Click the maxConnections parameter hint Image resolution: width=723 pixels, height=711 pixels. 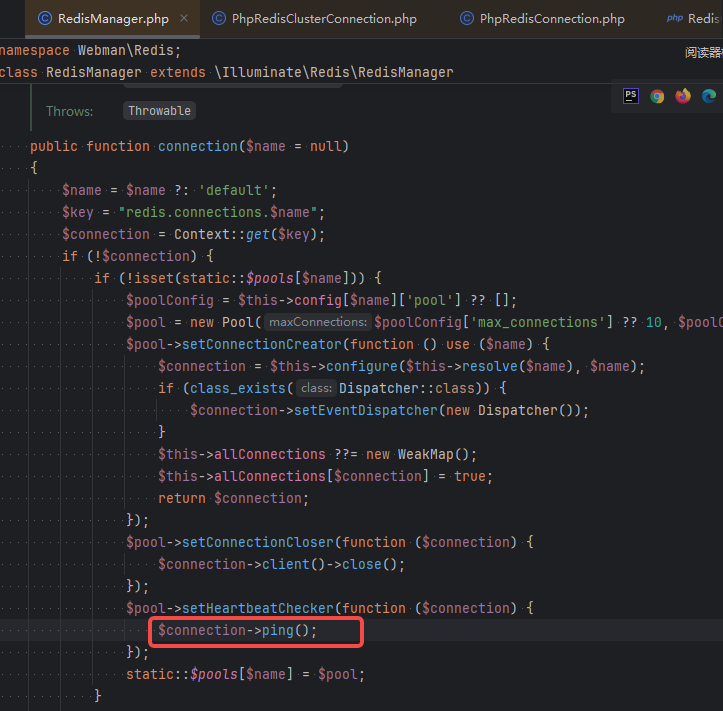coord(318,322)
